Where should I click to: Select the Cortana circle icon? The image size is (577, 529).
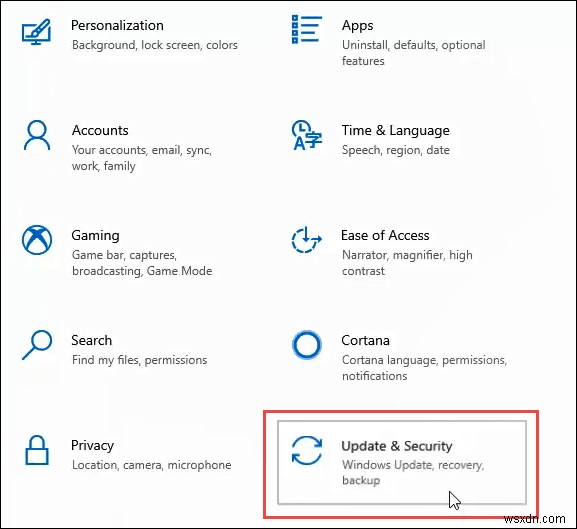307,345
